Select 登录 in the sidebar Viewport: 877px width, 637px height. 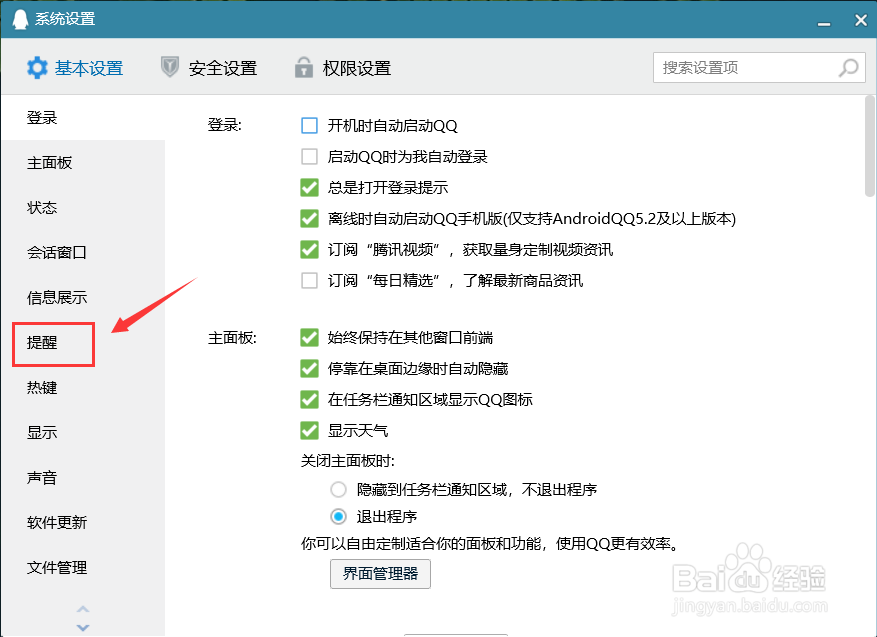83,117
